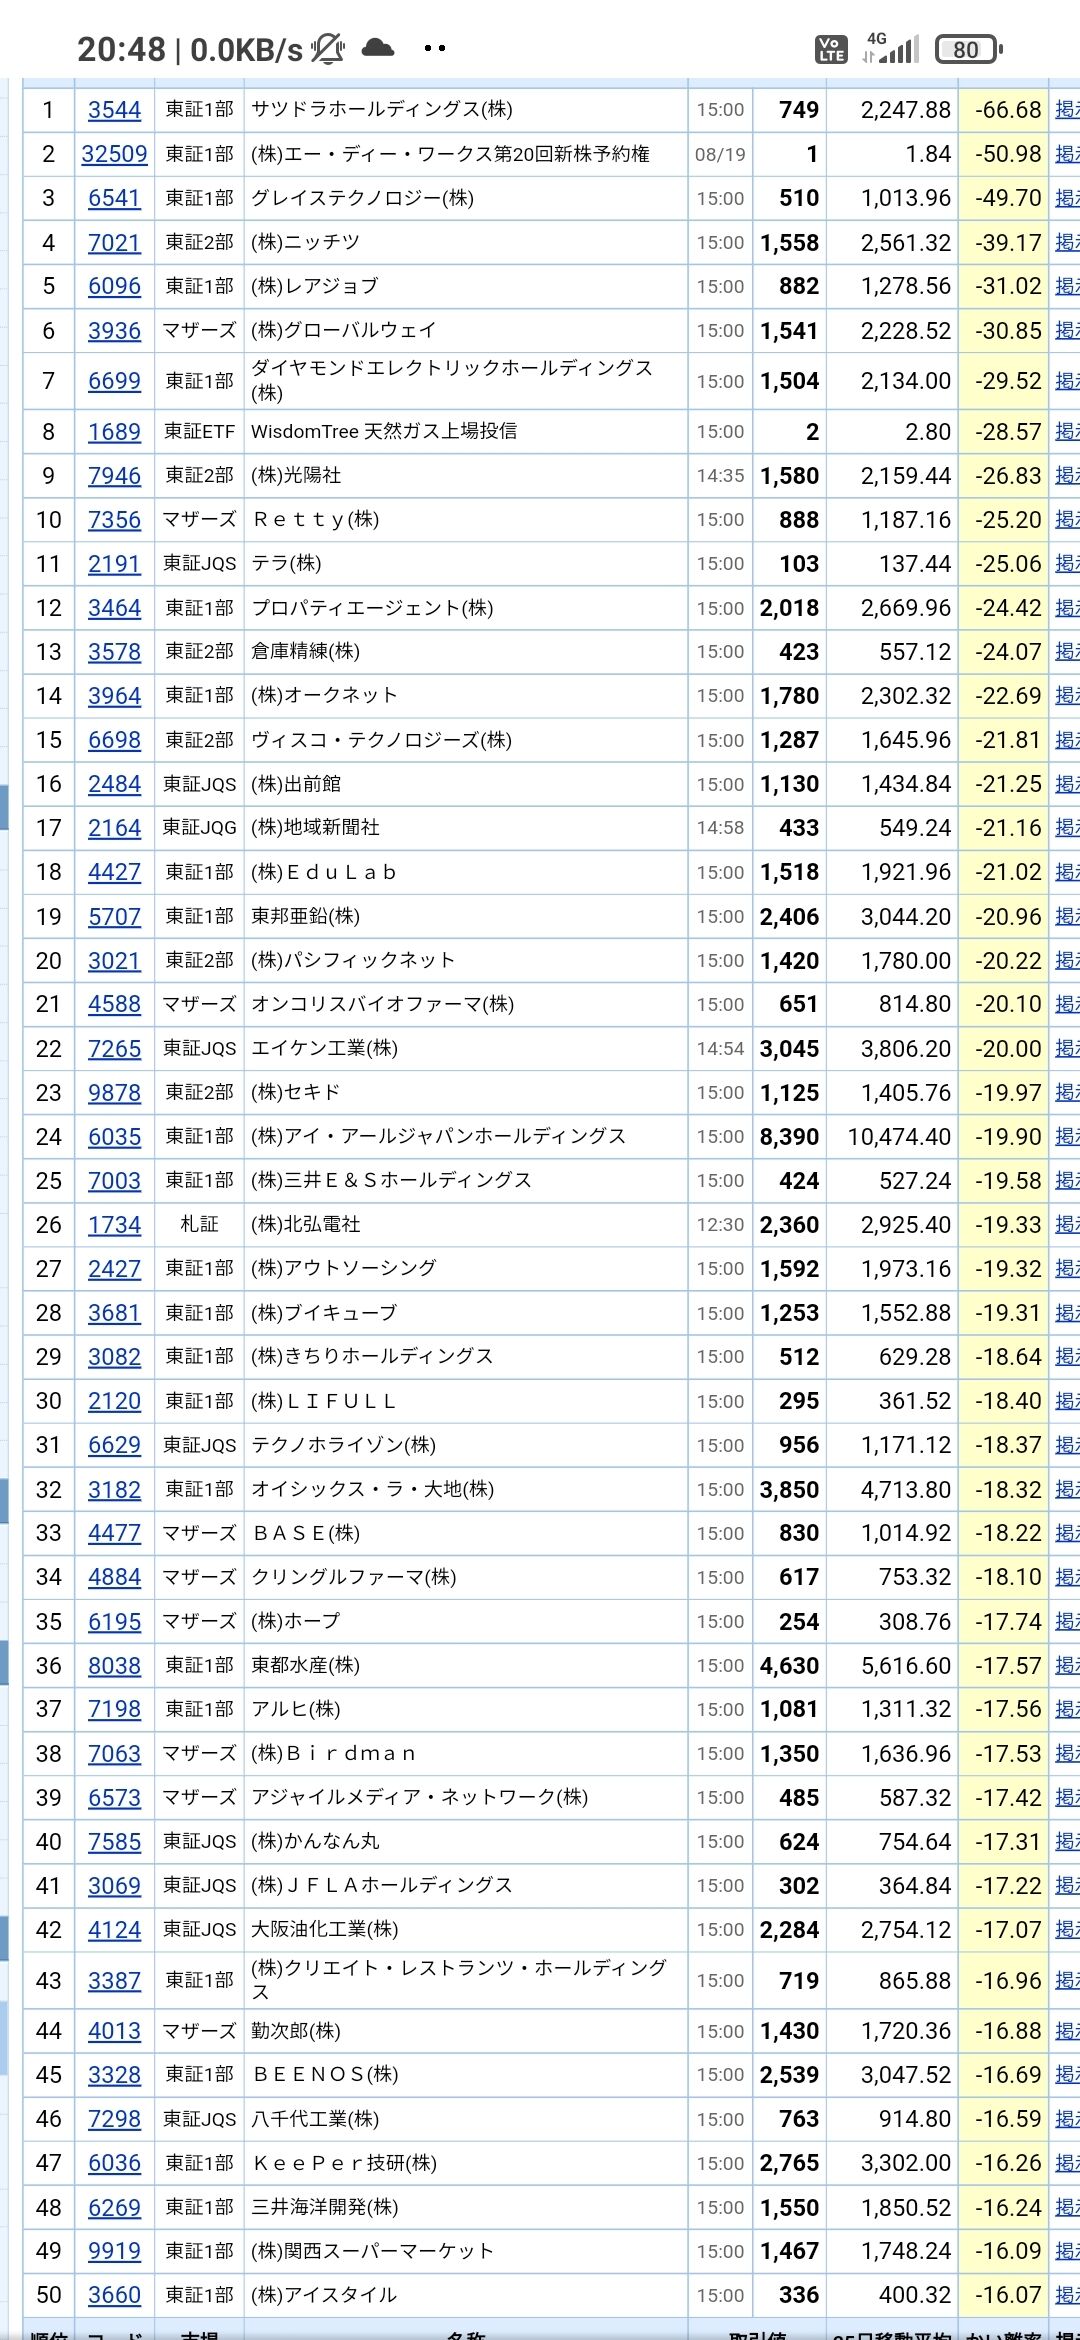Tap the cloud icon in status bar
The width and height of the screenshot is (1080, 2340).
pyautogui.click(x=377, y=47)
